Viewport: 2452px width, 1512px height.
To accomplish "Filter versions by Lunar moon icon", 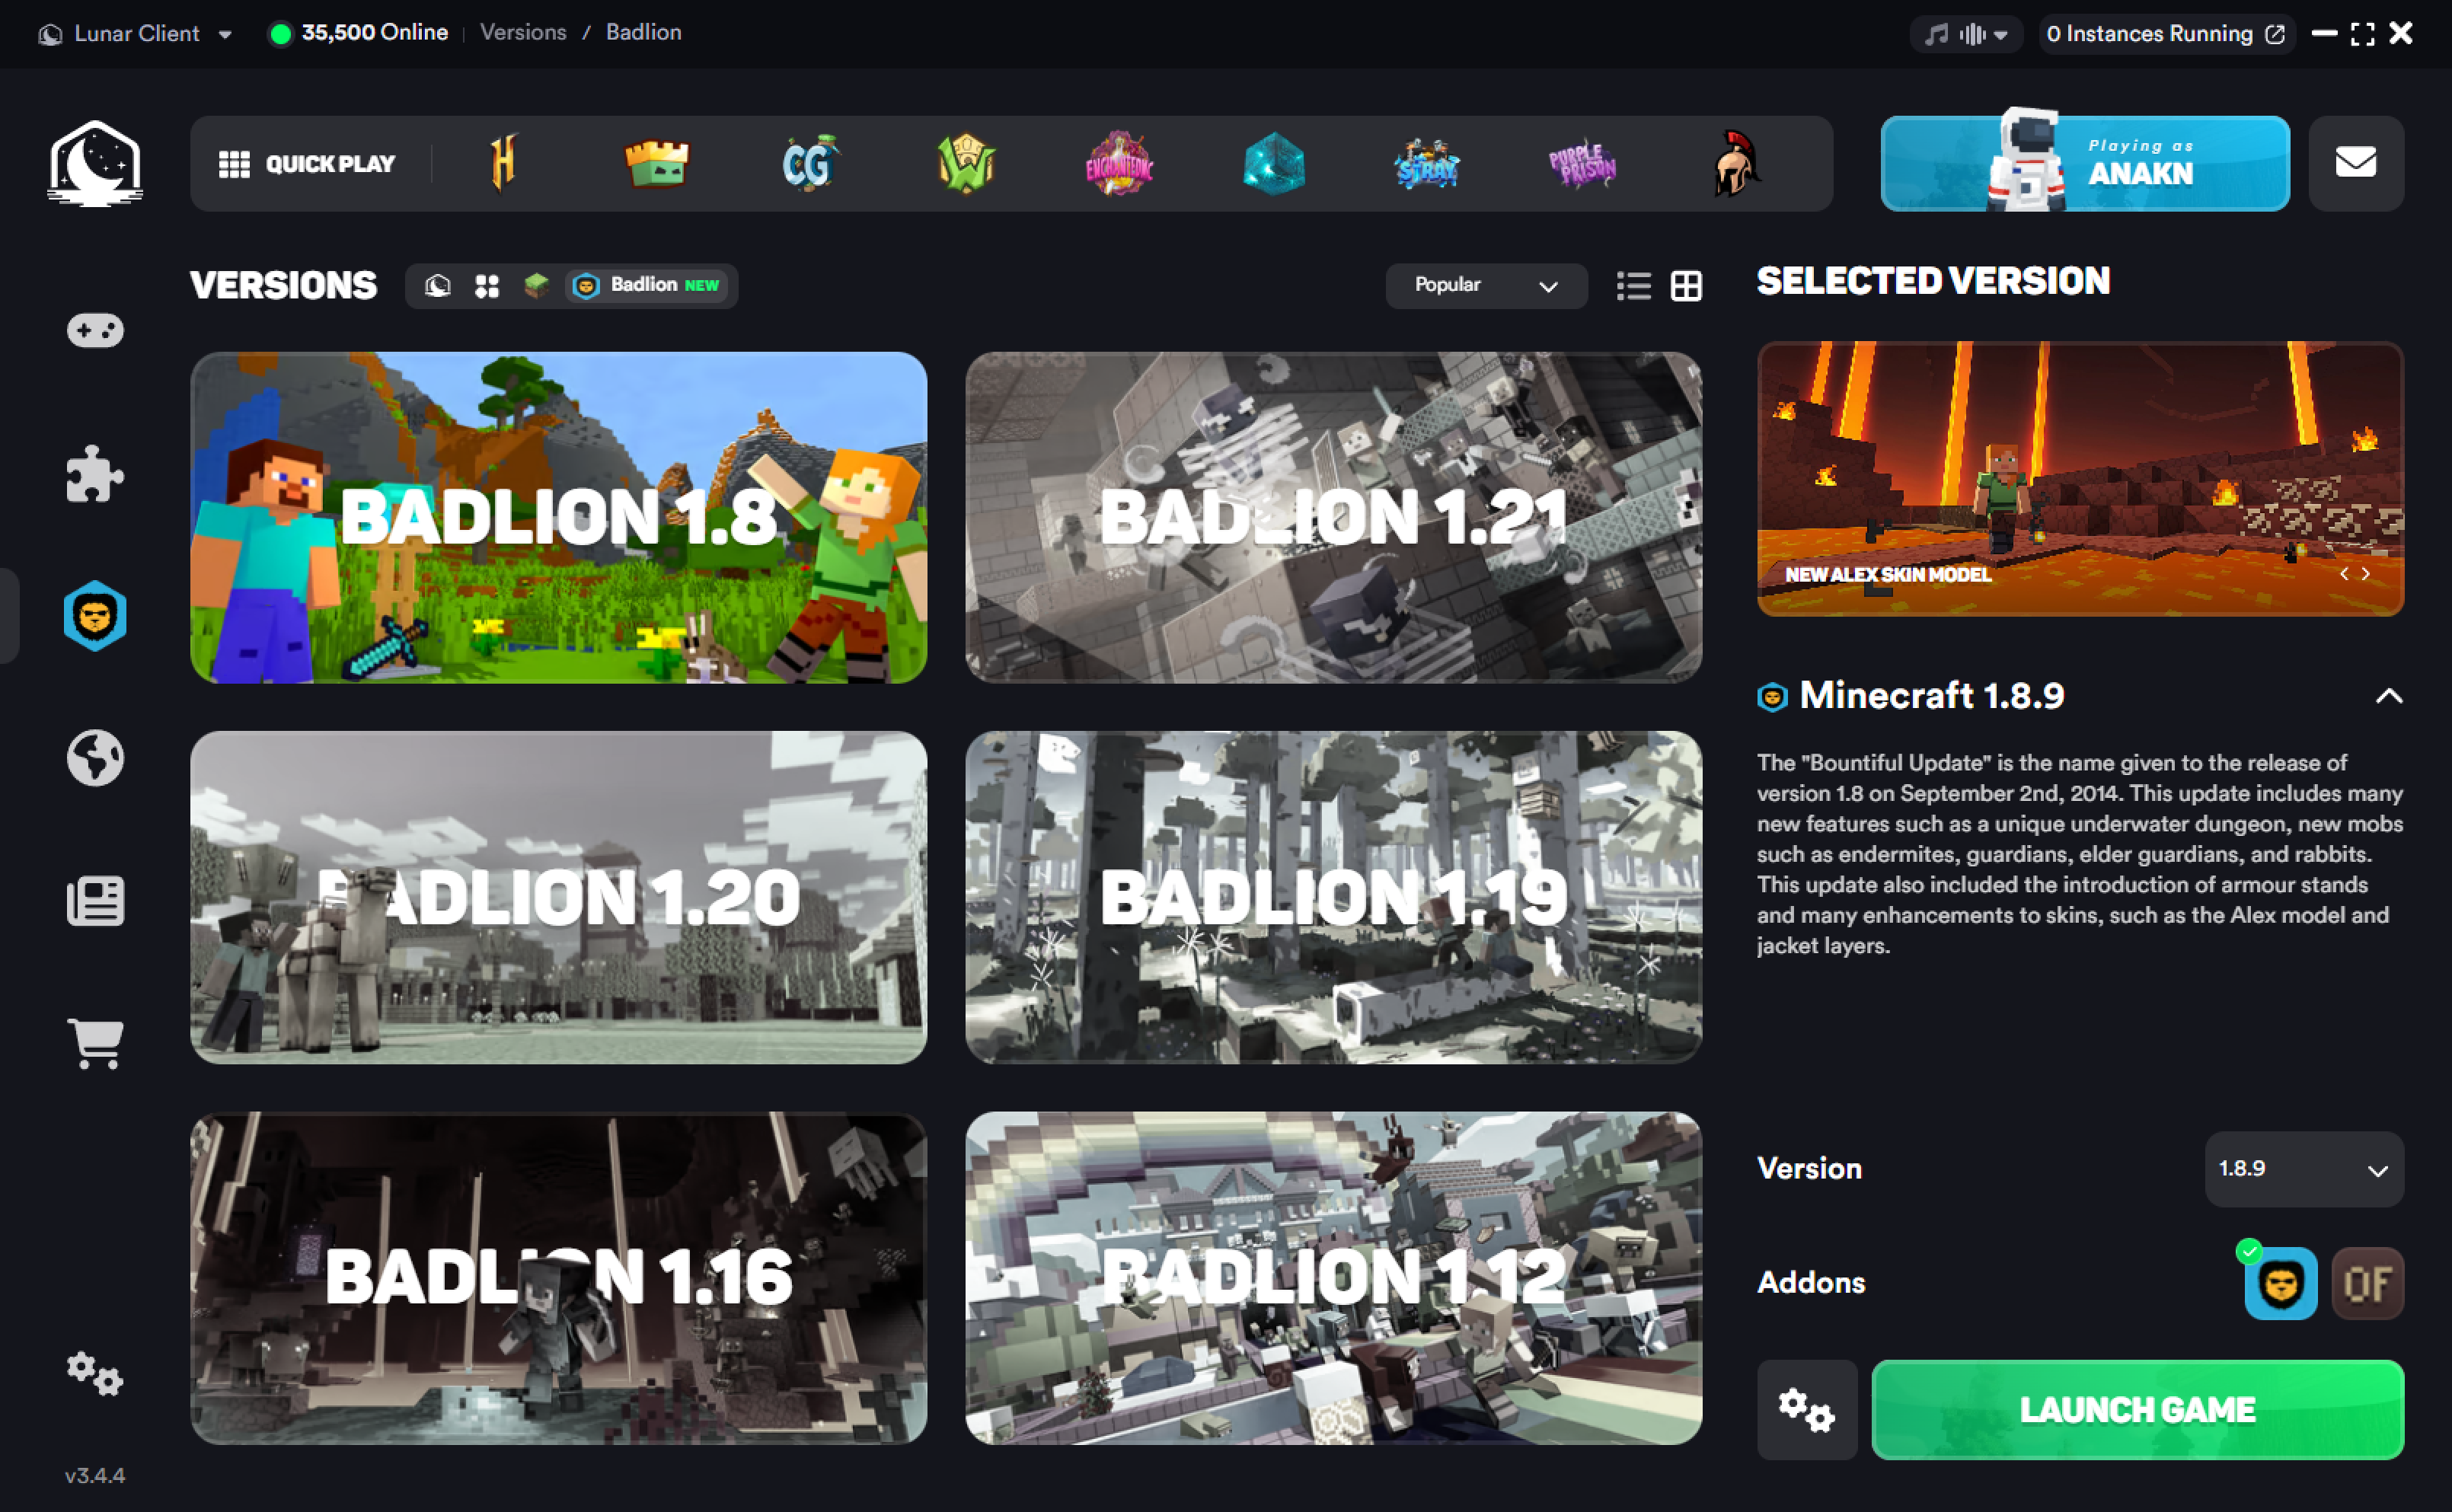I will pos(437,286).
